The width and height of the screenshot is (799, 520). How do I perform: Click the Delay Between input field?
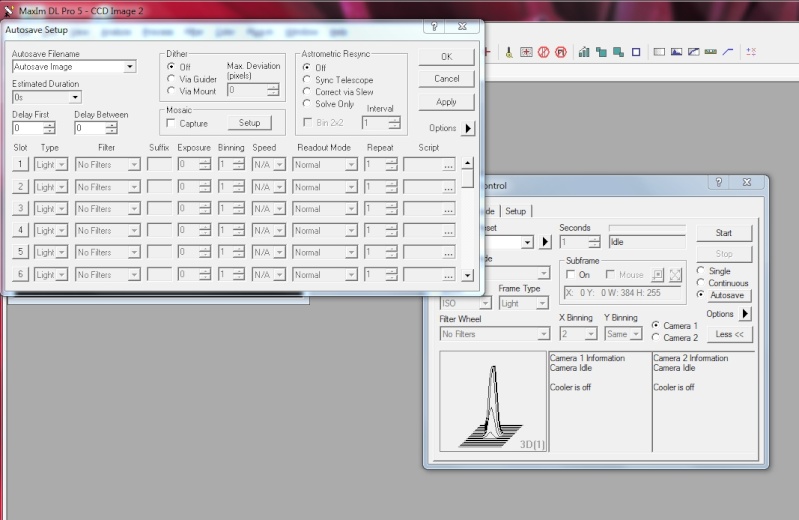coord(91,128)
